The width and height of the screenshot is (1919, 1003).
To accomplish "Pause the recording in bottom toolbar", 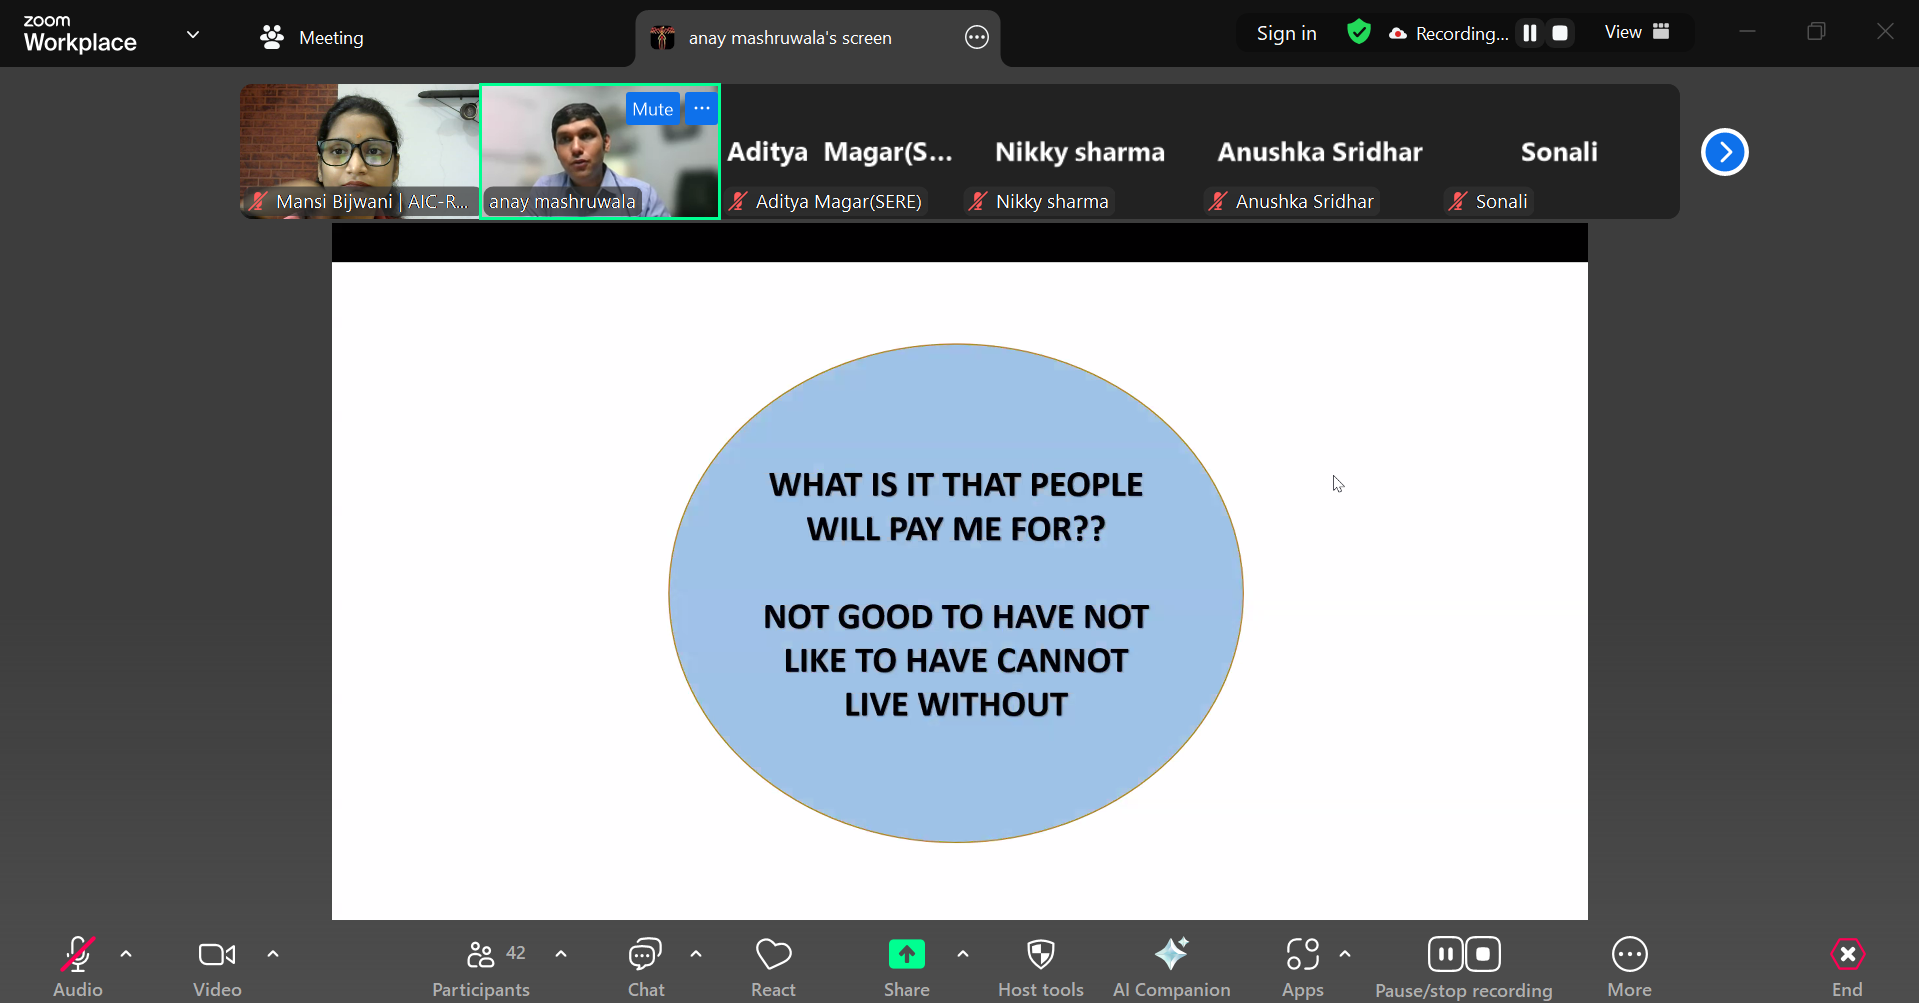I will click(1446, 954).
